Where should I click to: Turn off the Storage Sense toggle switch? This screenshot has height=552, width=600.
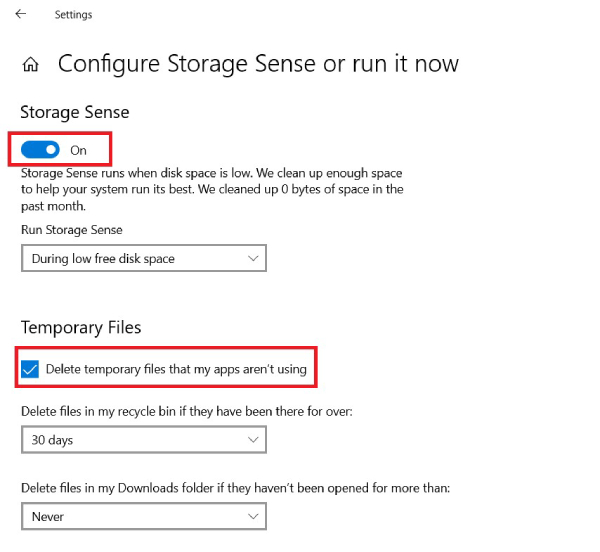tap(41, 150)
